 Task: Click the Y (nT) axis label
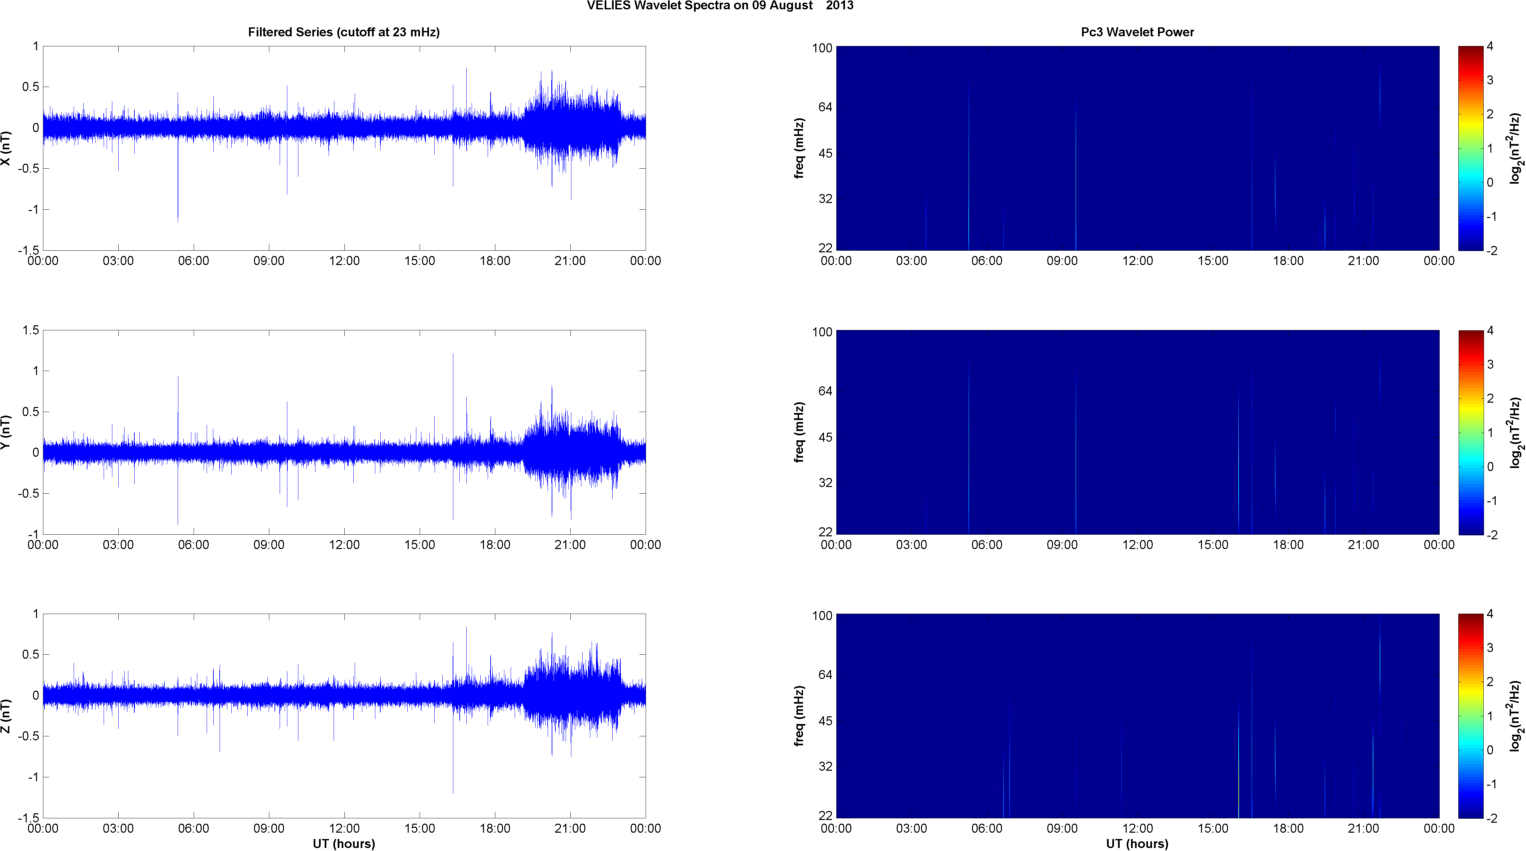click(x=6, y=432)
